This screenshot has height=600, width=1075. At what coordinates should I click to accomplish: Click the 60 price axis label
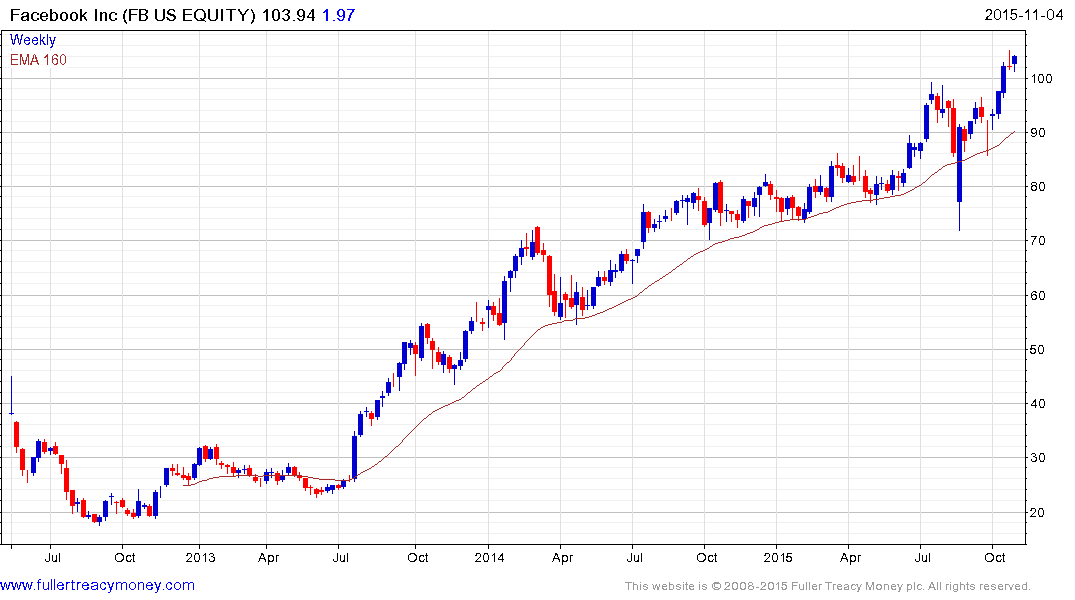click(x=1038, y=296)
